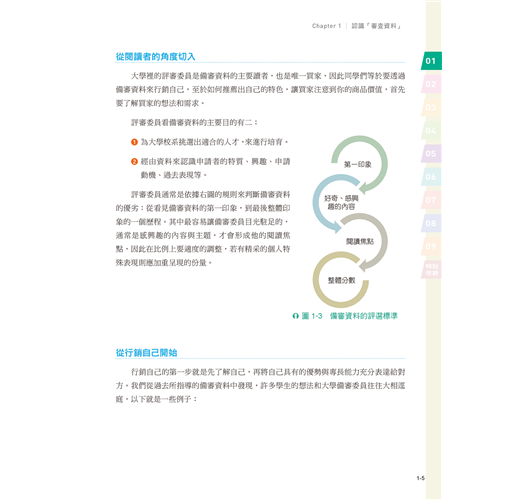Select chapter tab 01
This screenshot has height=500, width=520.
431,61
